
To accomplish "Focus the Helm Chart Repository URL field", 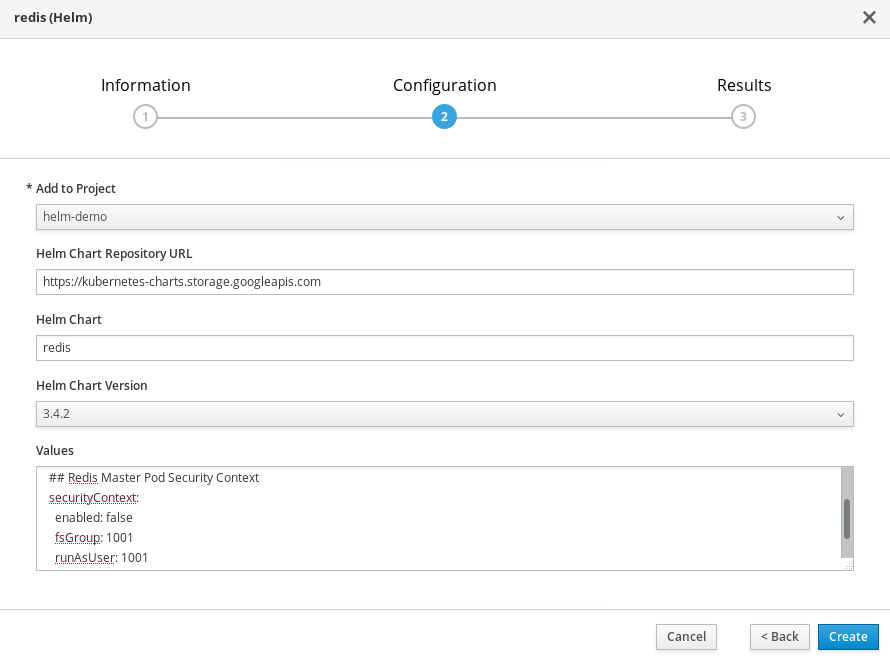I will click(x=444, y=282).
